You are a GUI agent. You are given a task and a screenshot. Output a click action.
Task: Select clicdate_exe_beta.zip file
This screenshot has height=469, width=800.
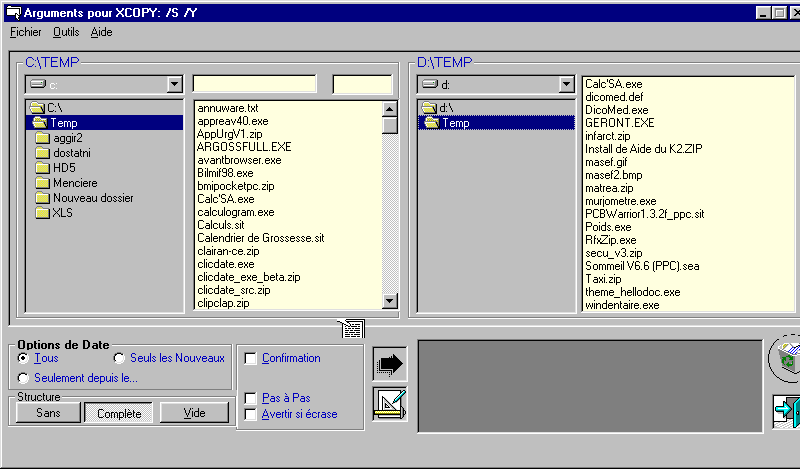click(x=248, y=277)
